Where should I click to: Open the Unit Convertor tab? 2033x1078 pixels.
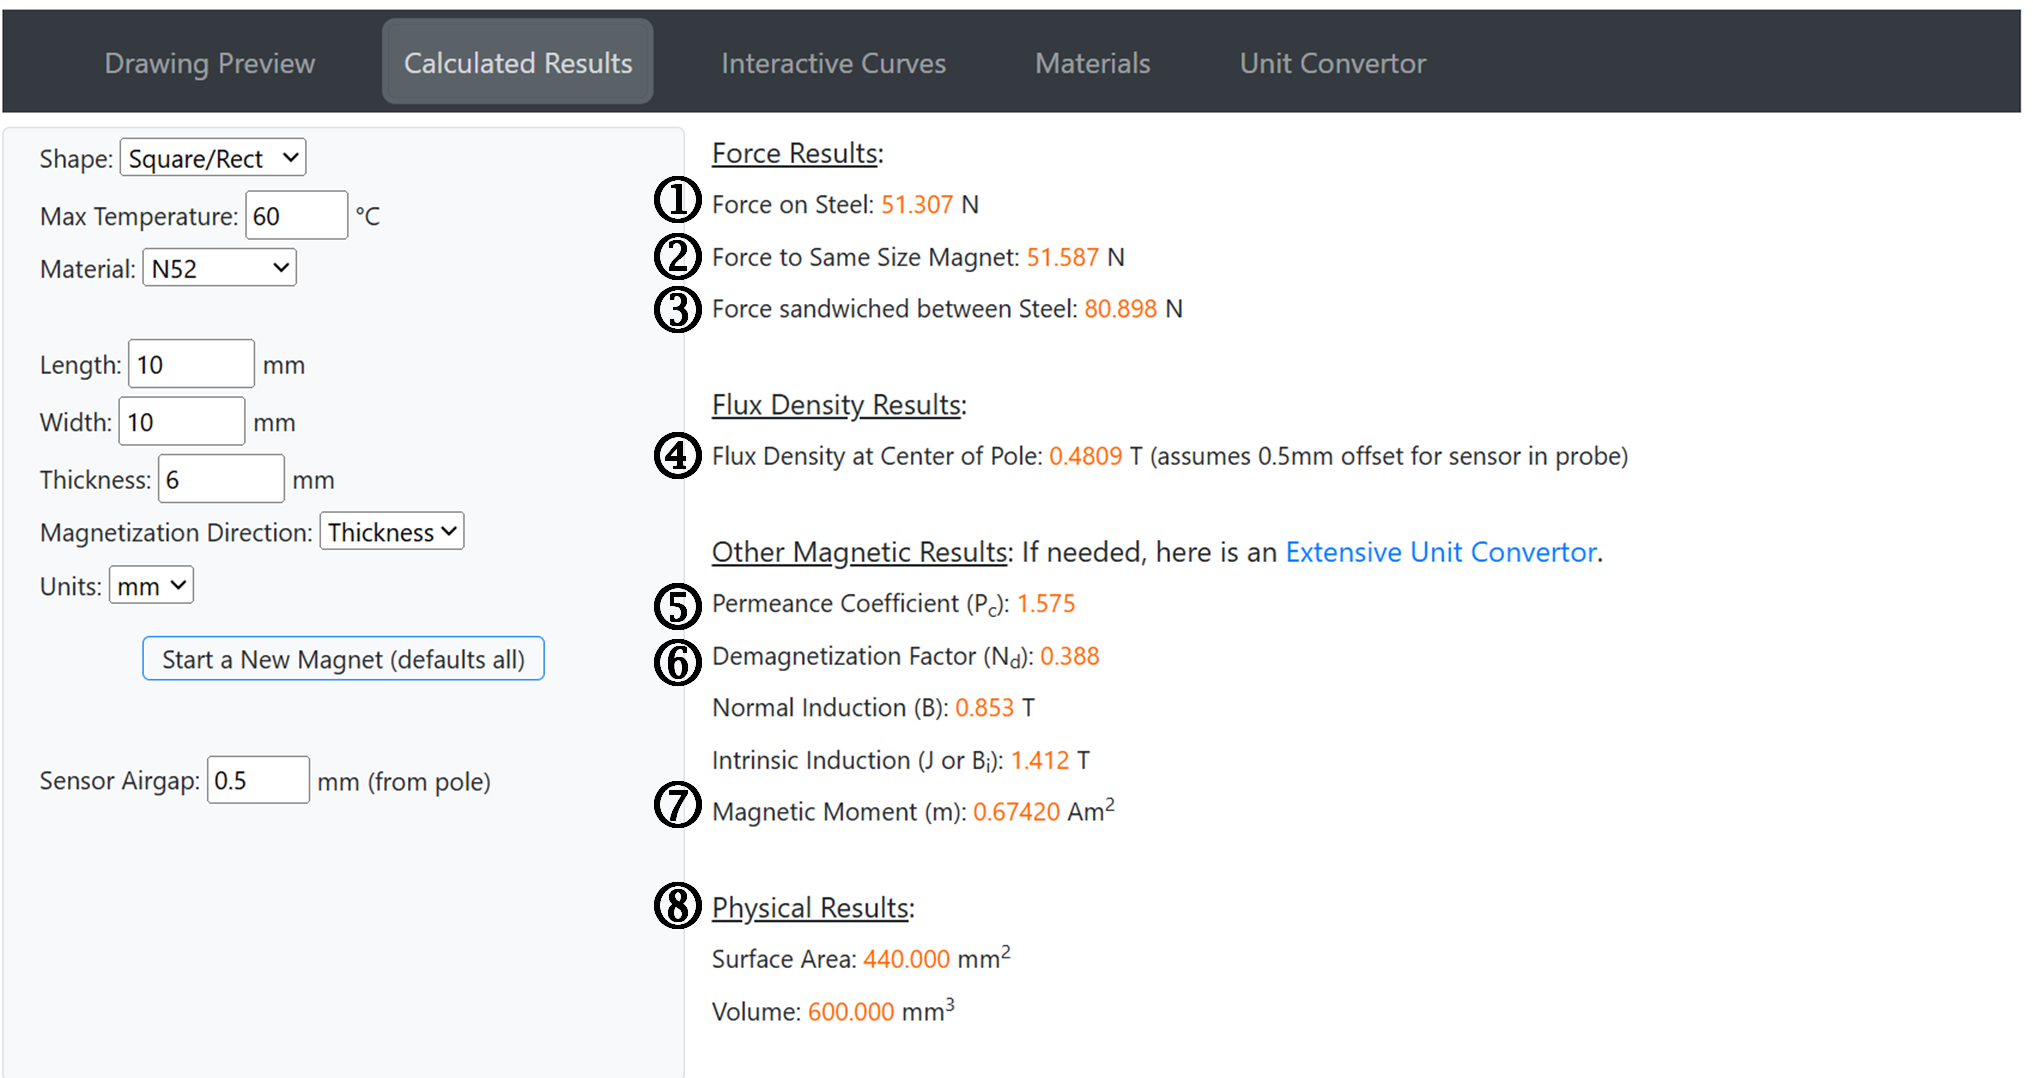coord(1332,63)
